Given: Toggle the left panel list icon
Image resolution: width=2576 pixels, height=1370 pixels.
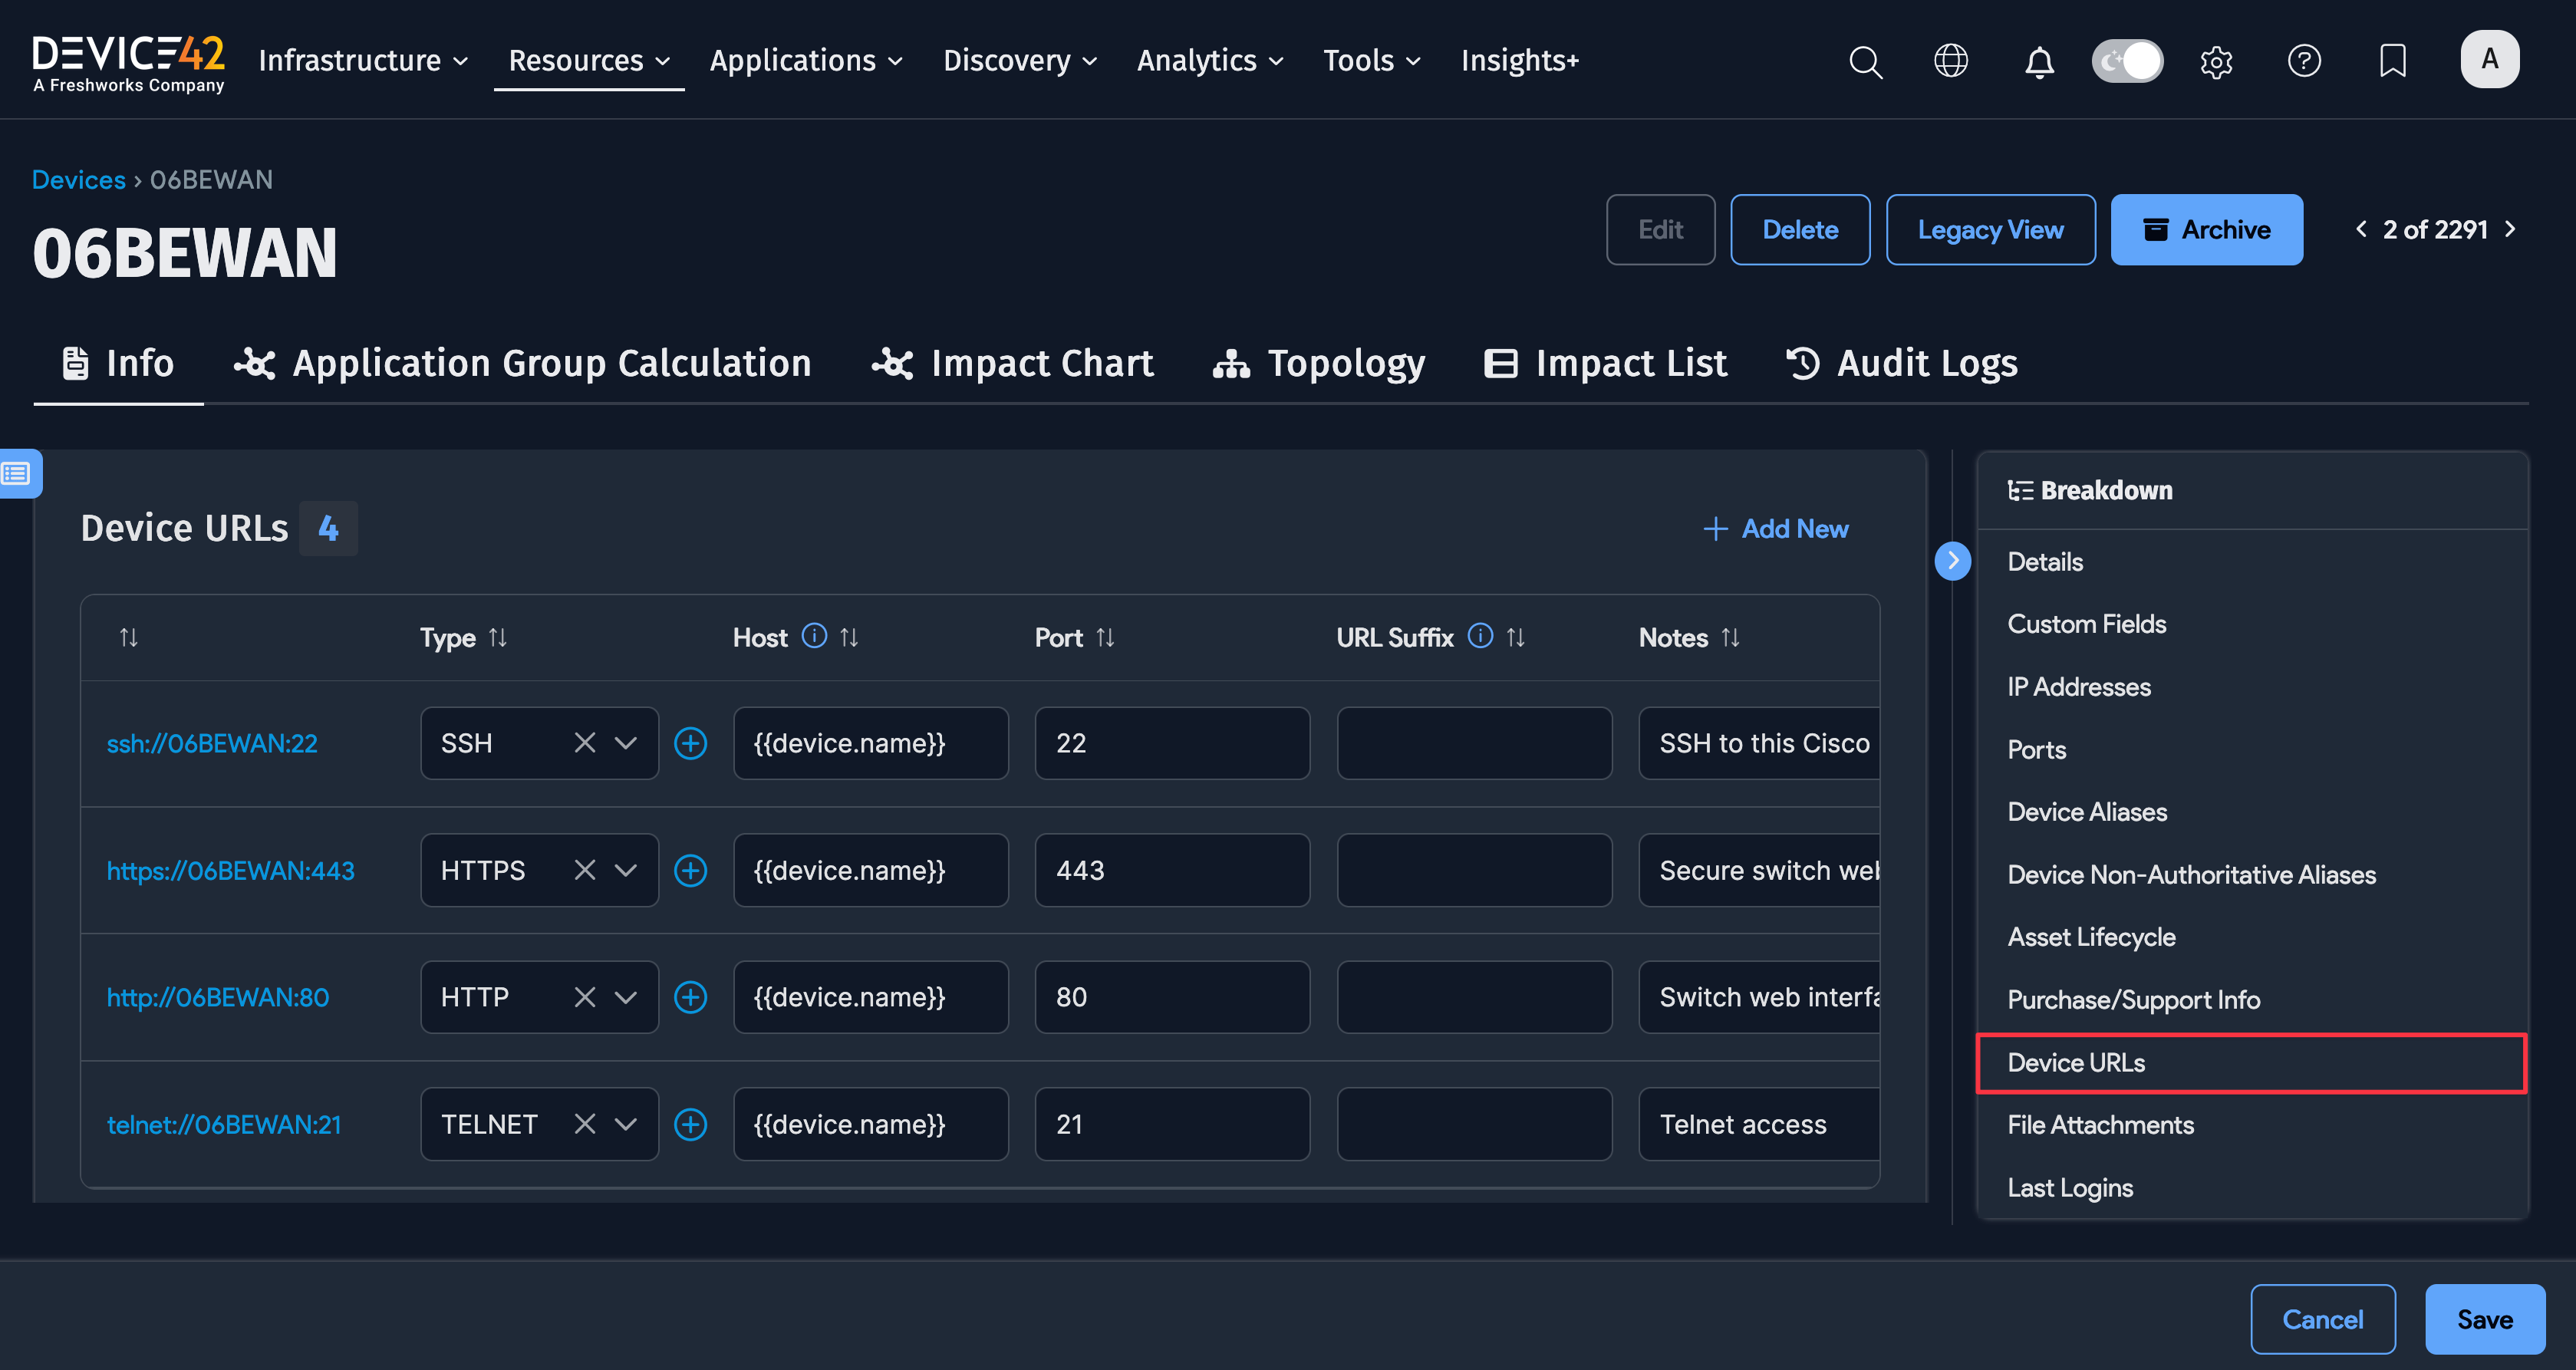Looking at the screenshot, I should point(17,473).
